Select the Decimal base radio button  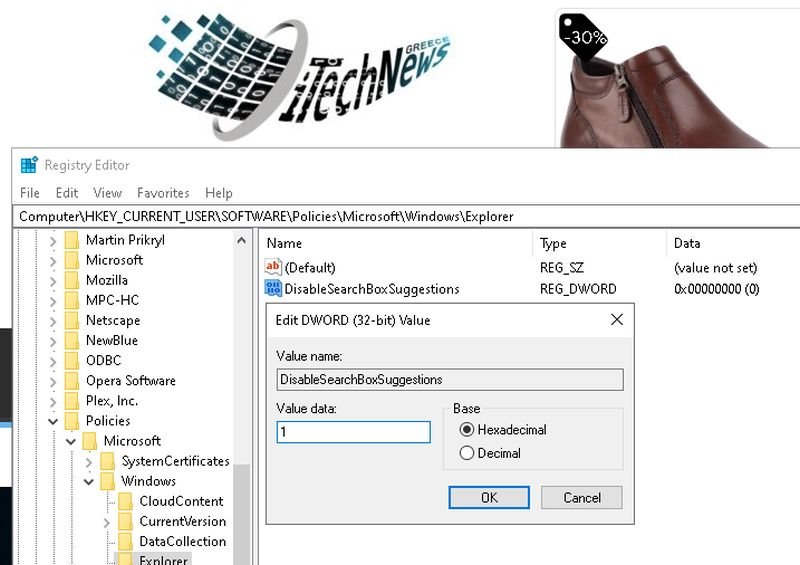pos(466,453)
